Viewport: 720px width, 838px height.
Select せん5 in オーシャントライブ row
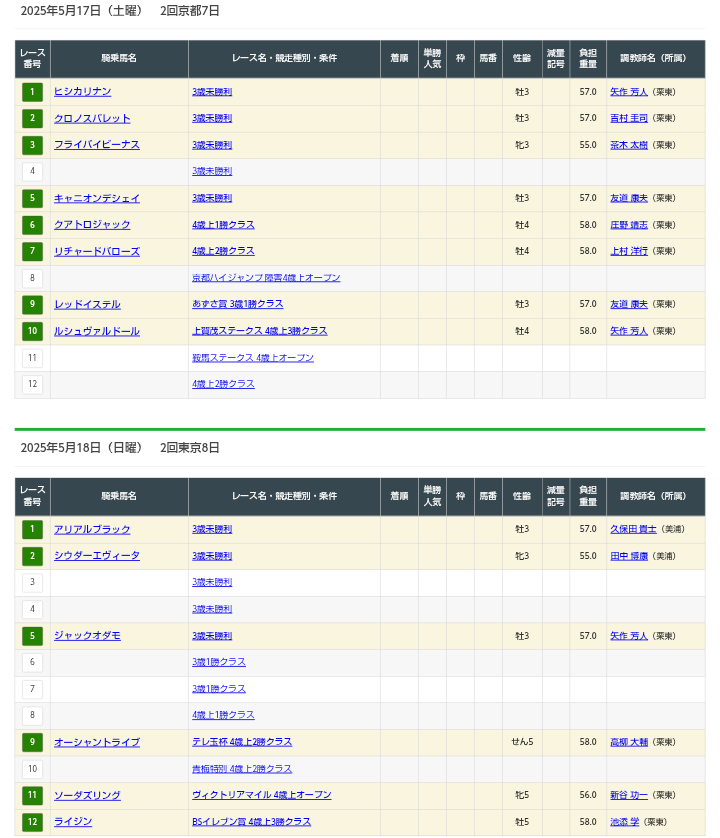pos(522,742)
